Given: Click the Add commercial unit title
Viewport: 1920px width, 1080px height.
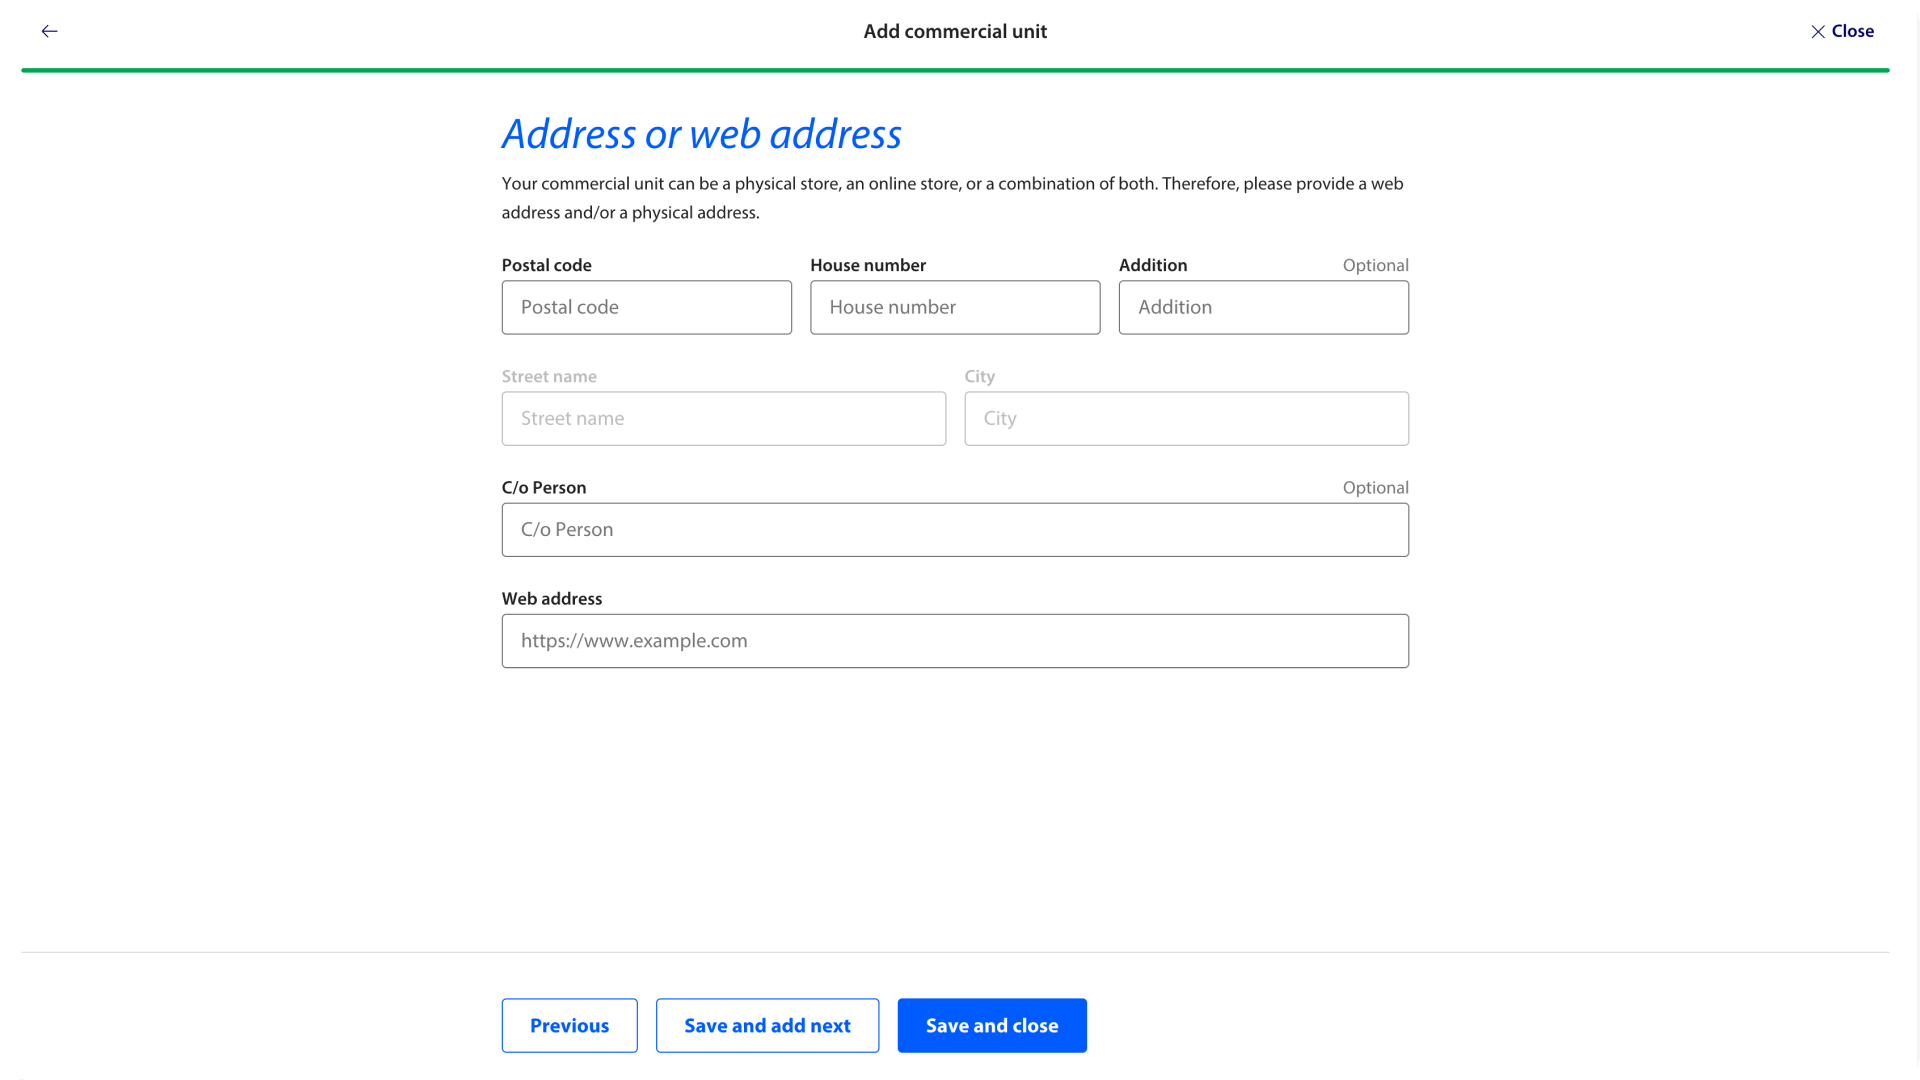Looking at the screenshot, I should 954,31.
